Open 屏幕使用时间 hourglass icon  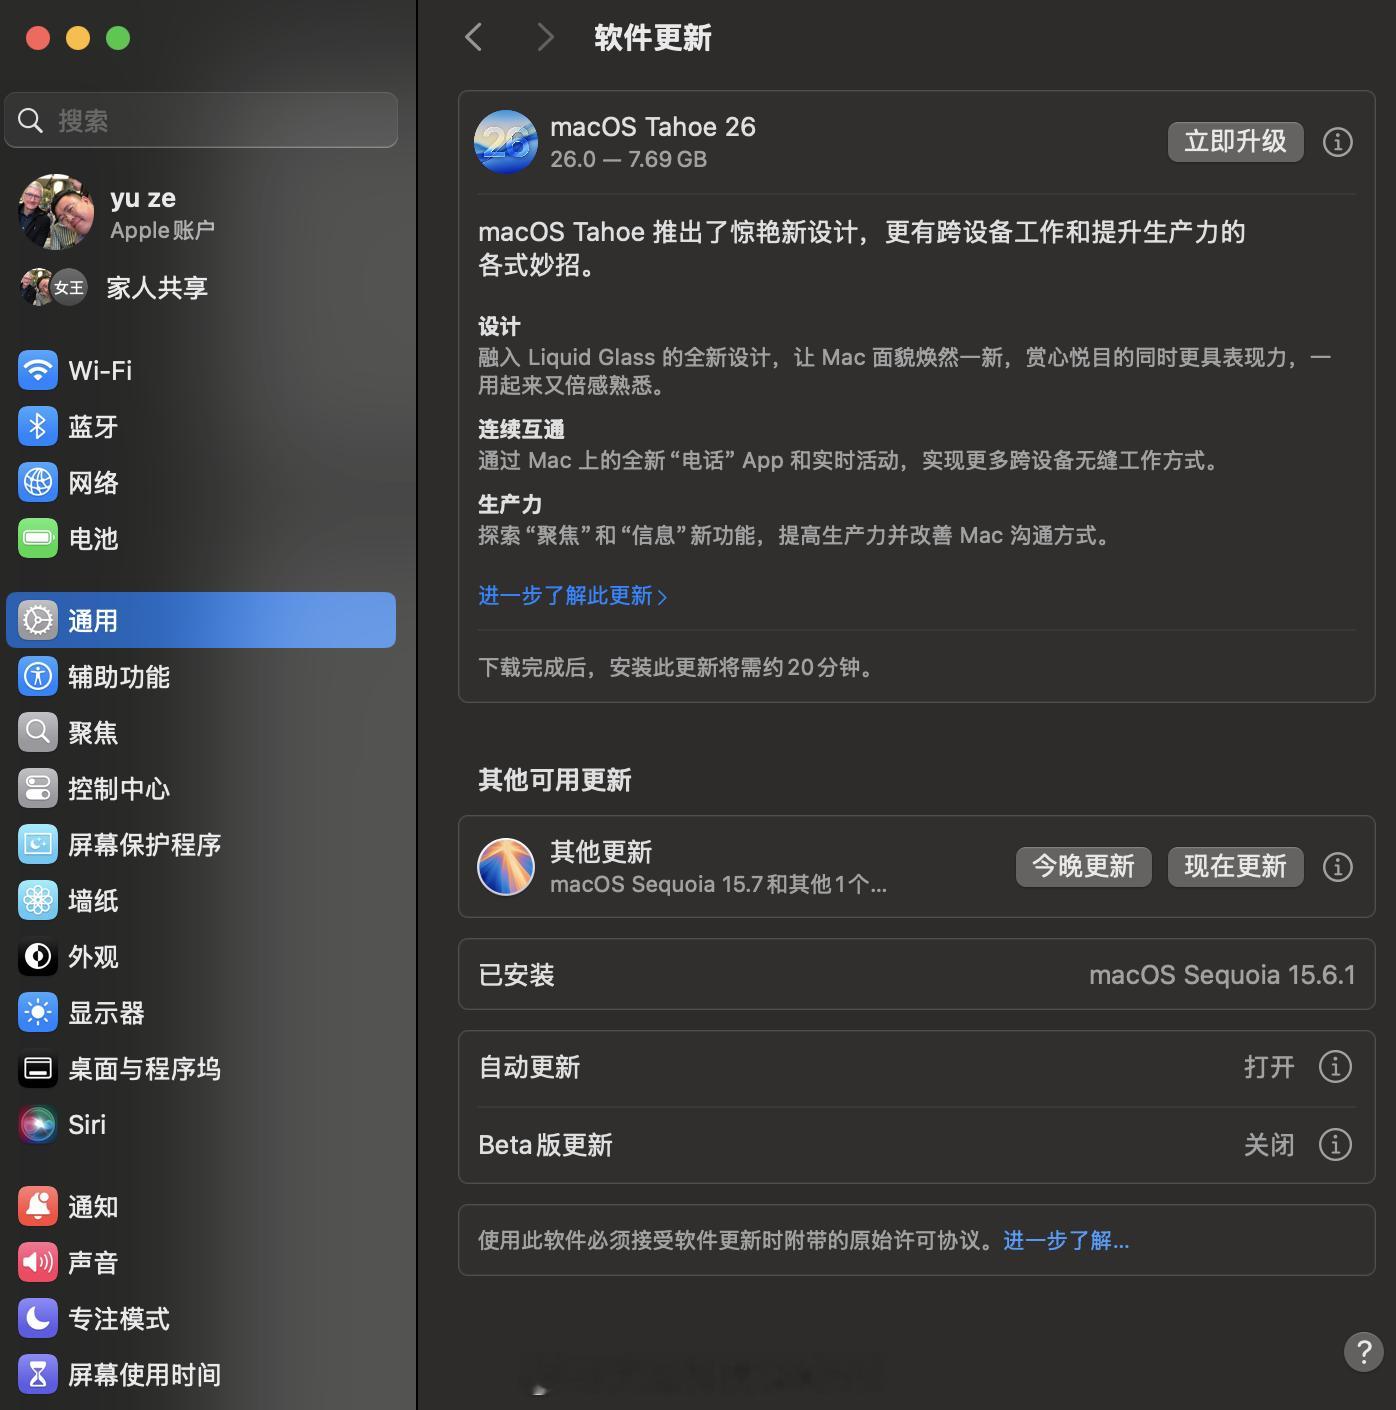click(38, 1374)
